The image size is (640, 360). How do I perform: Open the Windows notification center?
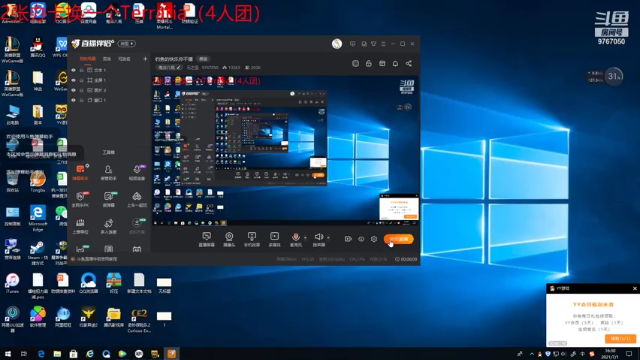click(629, 354)
